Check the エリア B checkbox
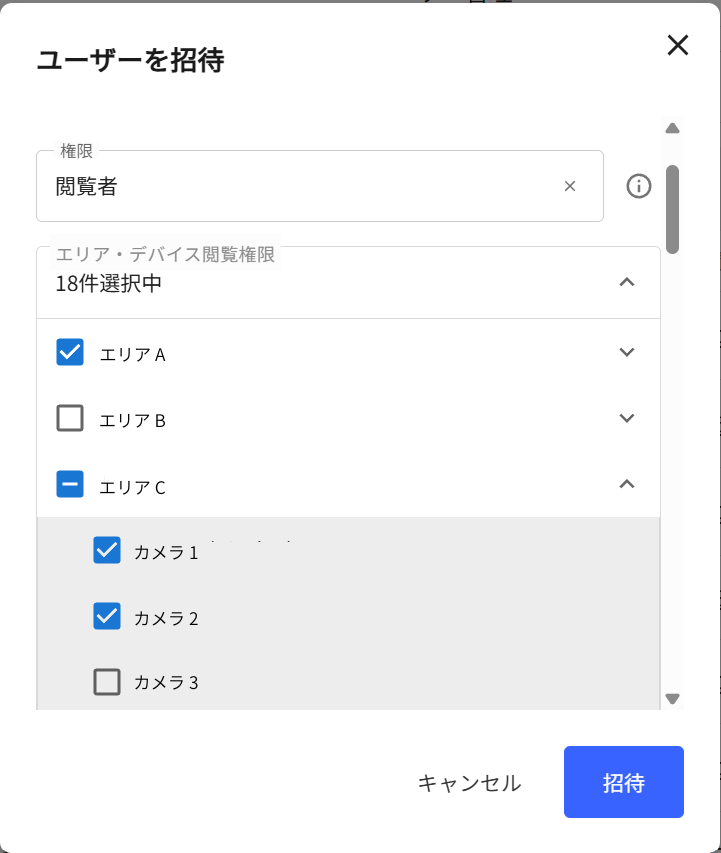Screen dimensions: 721x853 70,418
